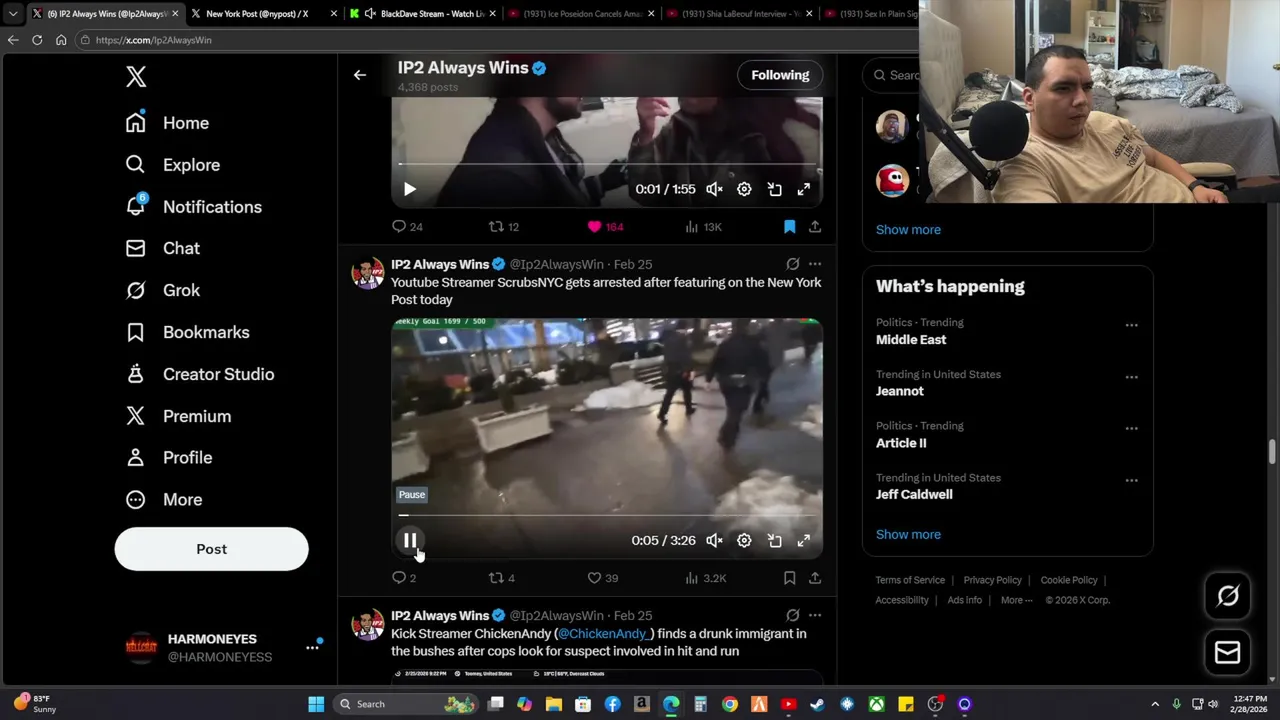Remove bookmark from the post with 13K views

coord(789,227)
